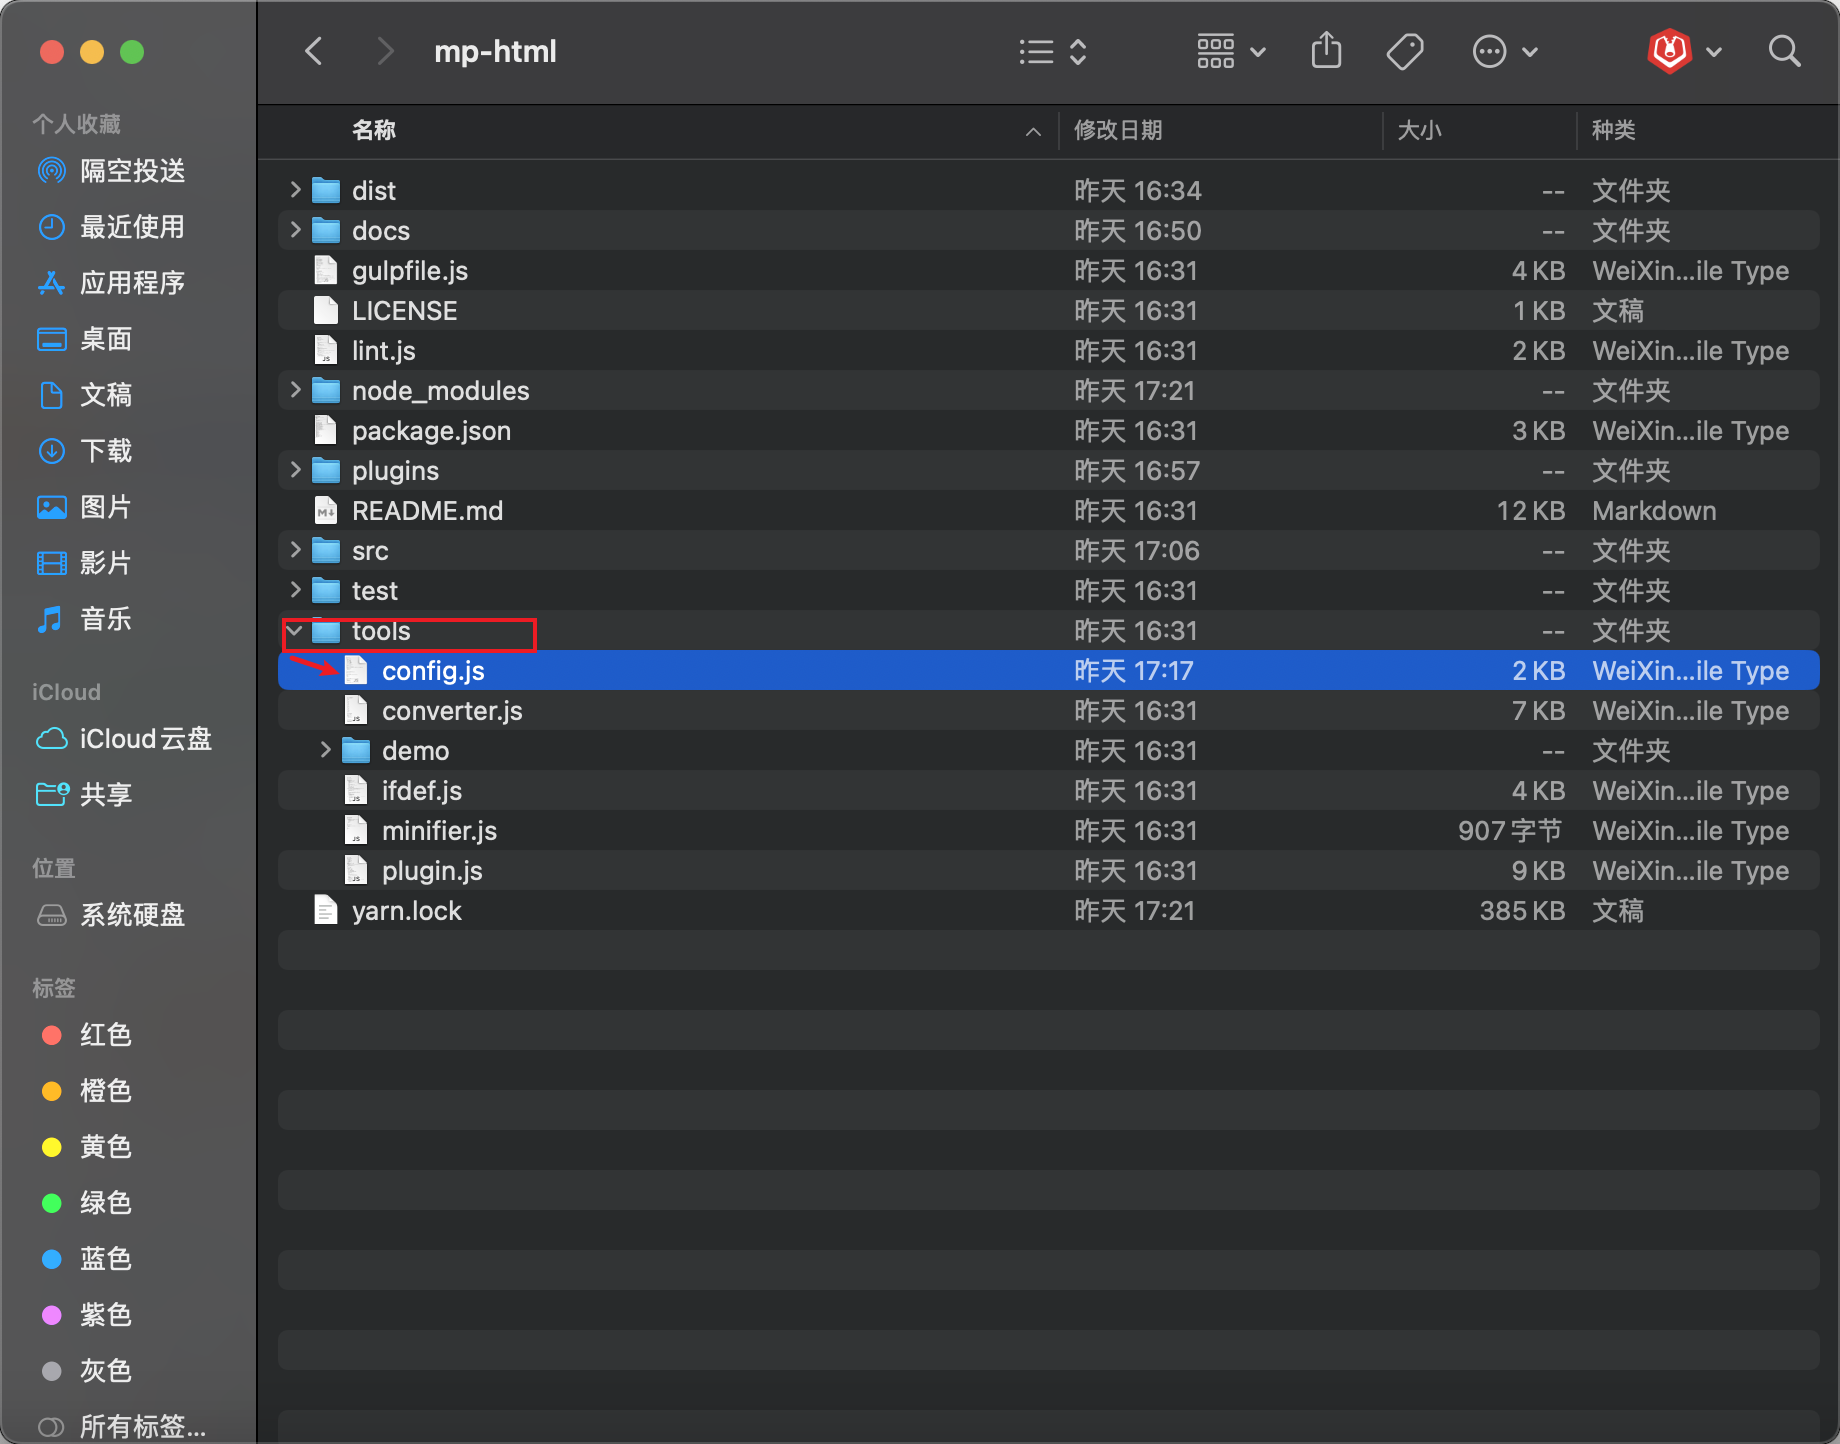Select the ifdef.js file
This screenshot has width=1840, height=1444.
[x=1048, y=790]
